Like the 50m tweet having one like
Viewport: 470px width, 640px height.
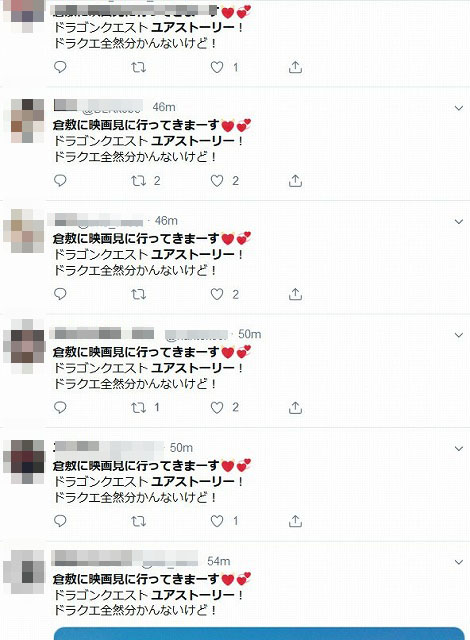(217, 521)
